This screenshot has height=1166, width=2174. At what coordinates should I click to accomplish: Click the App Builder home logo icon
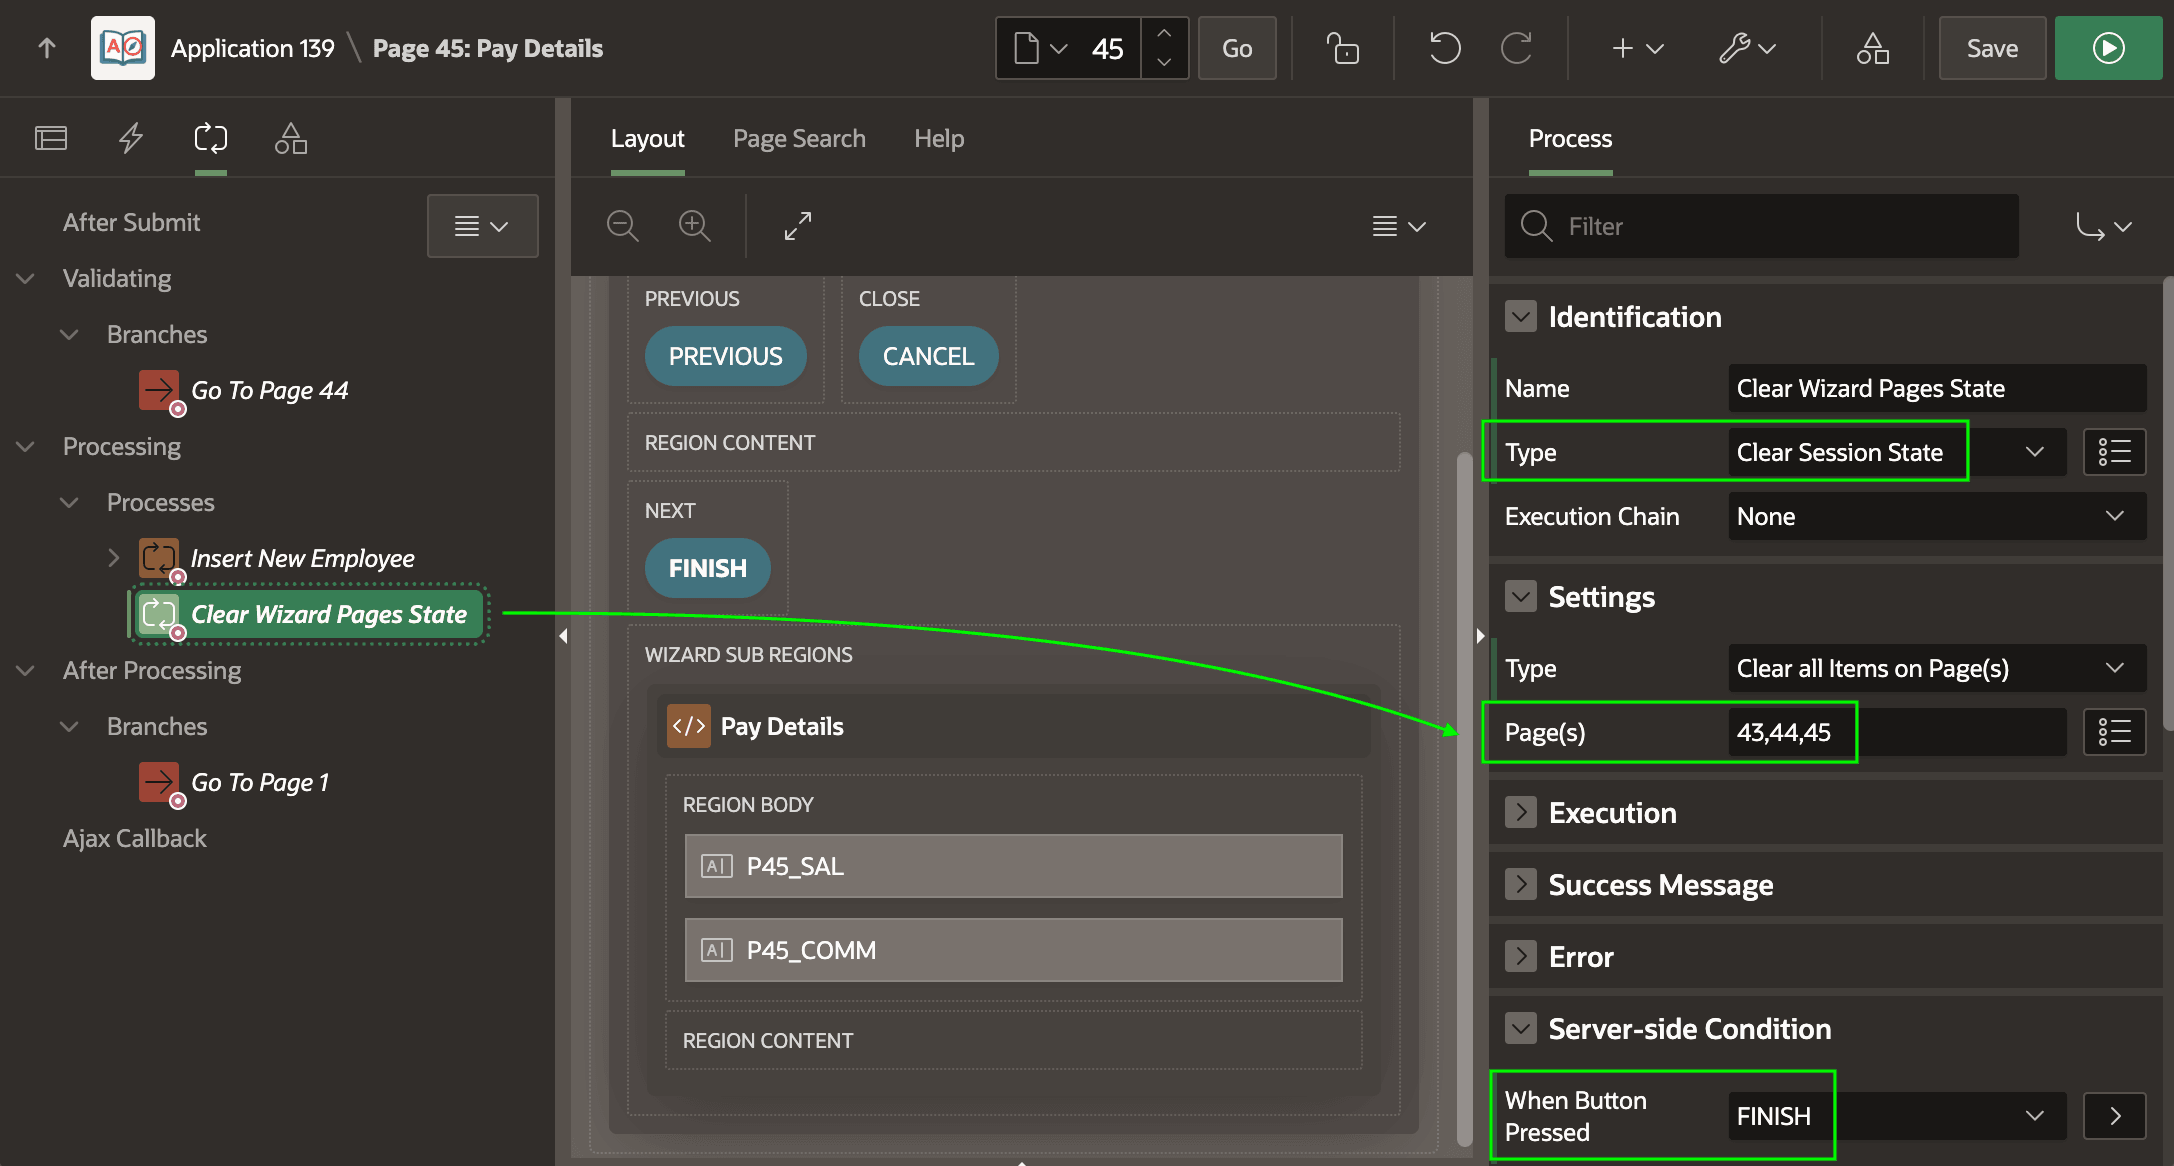123,48
